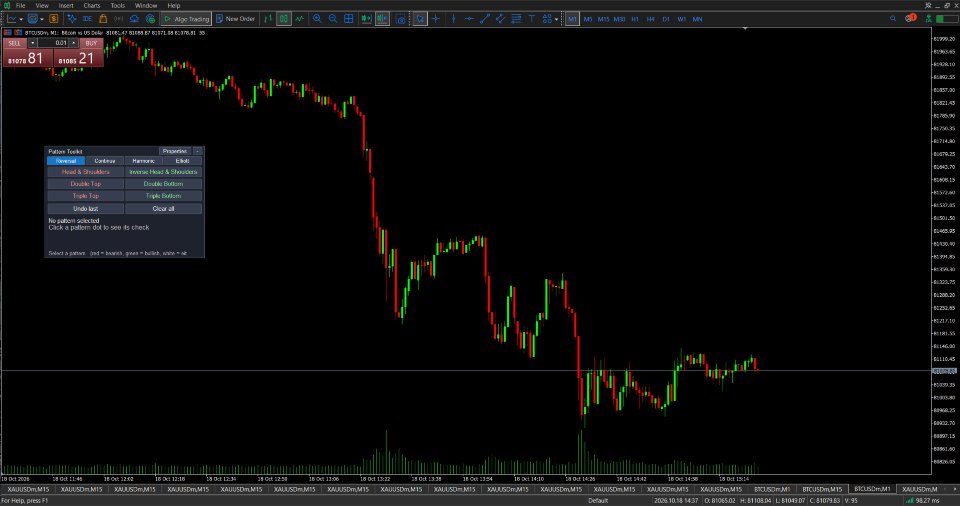Screen dimensions: 960x506
Task: Click the Double Bottom pattern button
Action: pyautogui.click(x=163, y=184)
